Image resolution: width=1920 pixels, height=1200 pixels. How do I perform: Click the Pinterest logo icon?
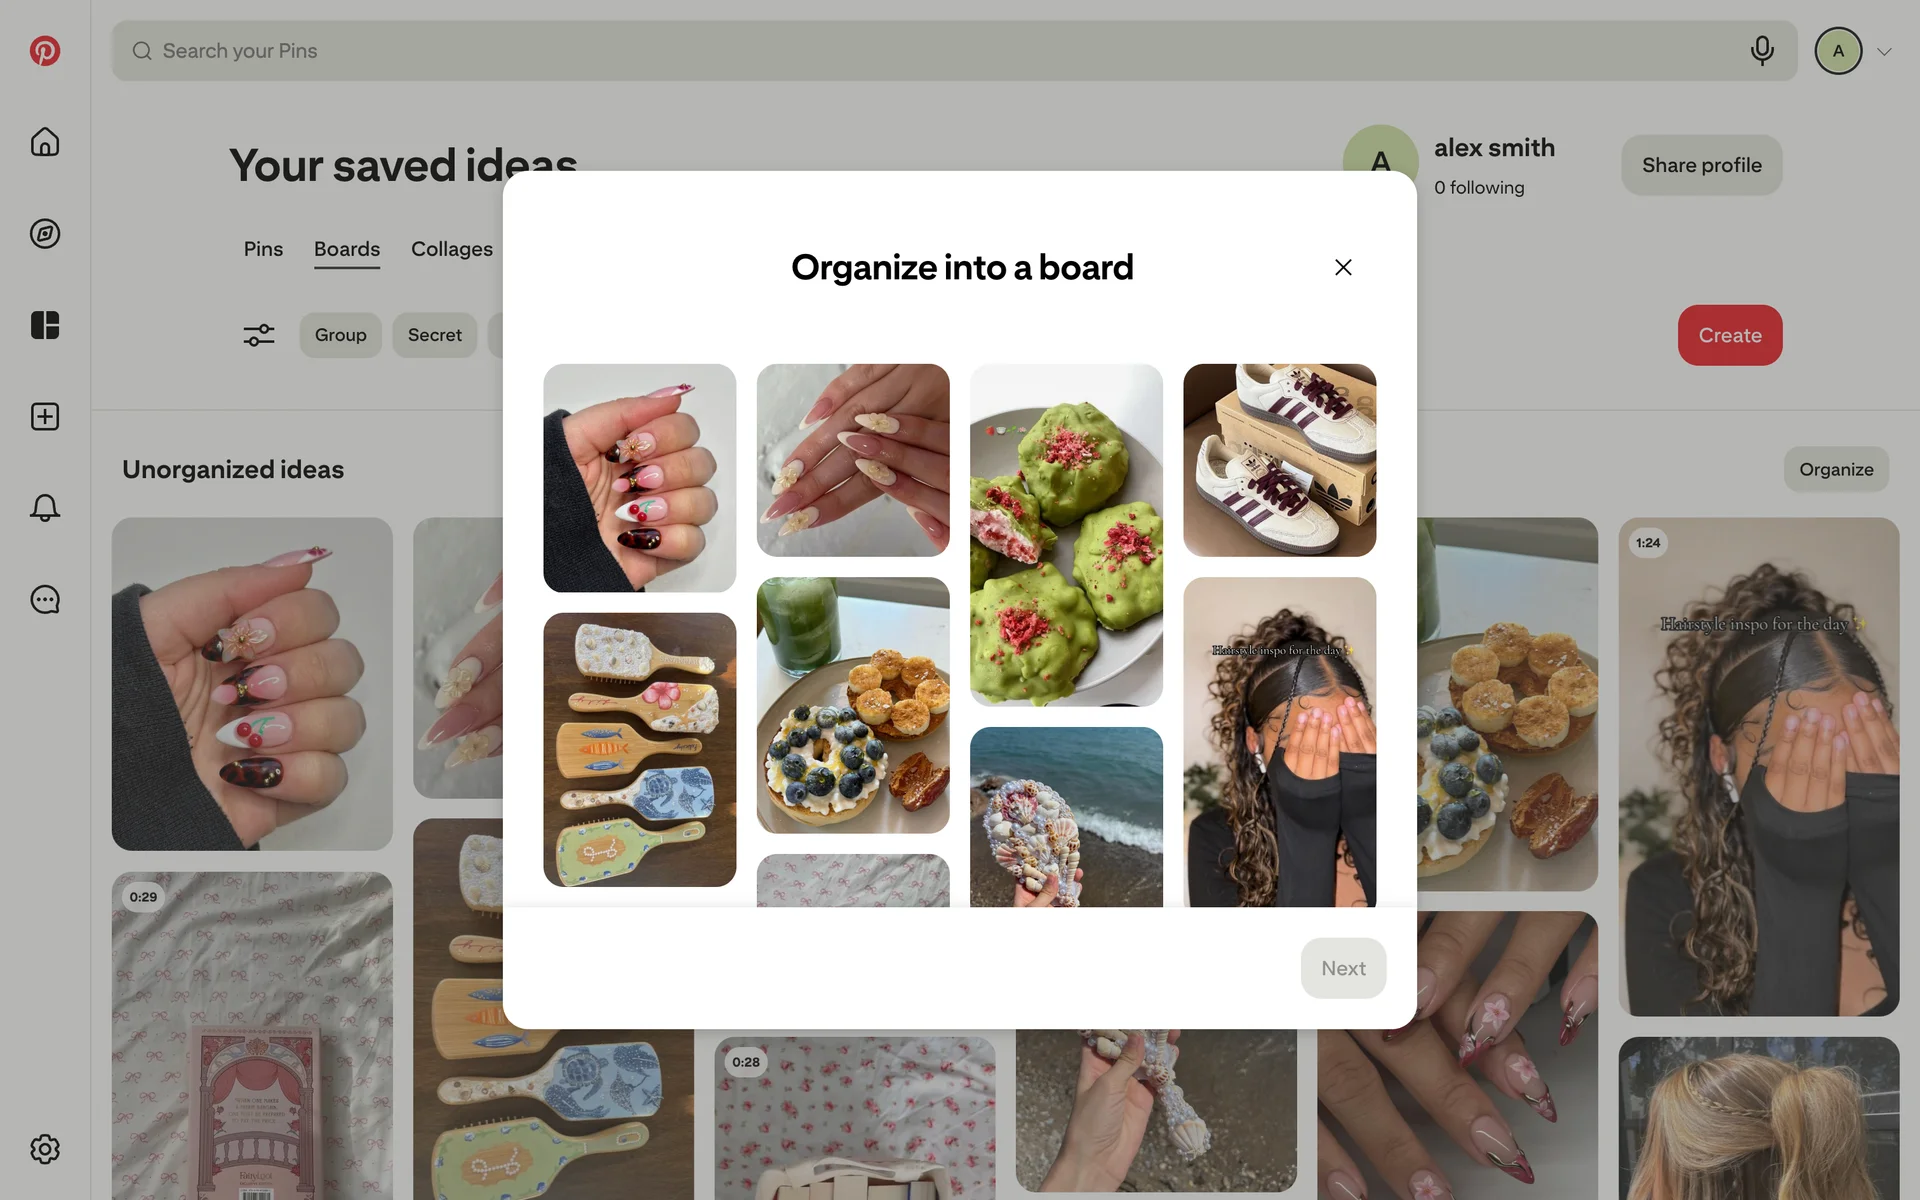tap(45, 51)
